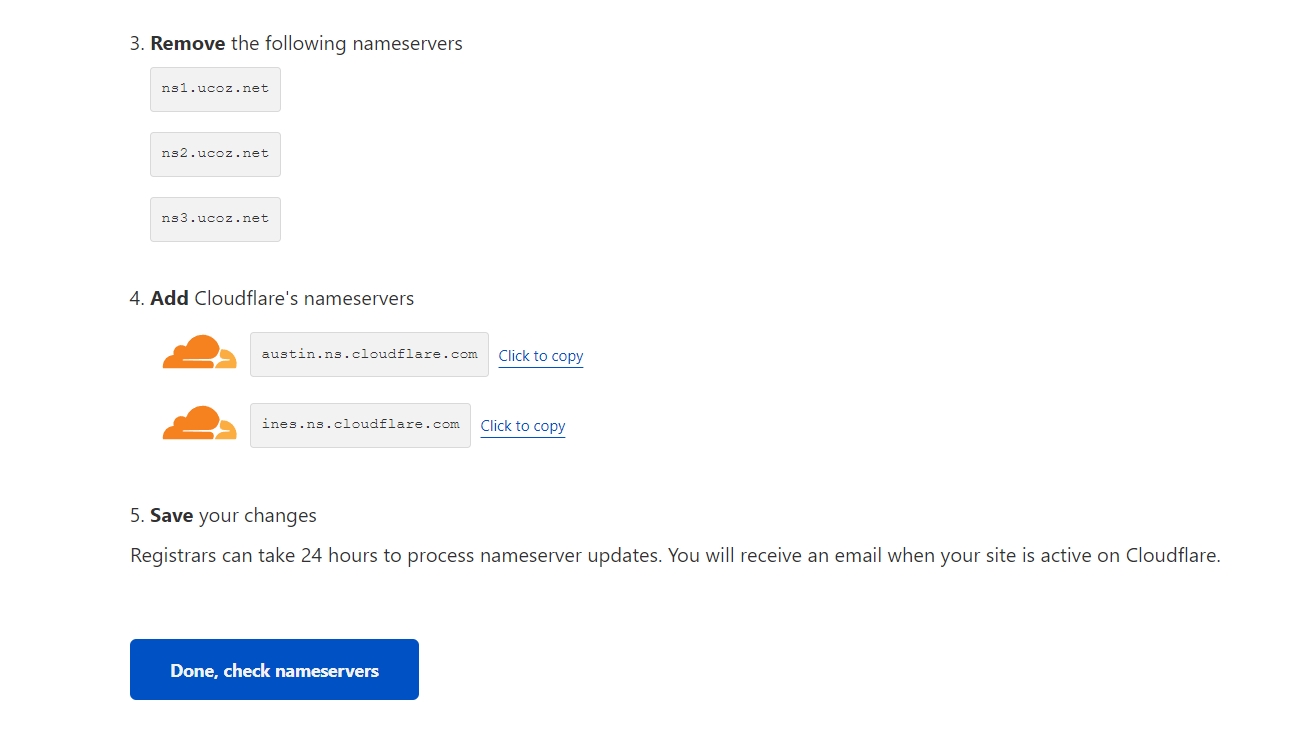Click the bold word Save in step 5
This screenshot has height=743, width=1300.
171,516
